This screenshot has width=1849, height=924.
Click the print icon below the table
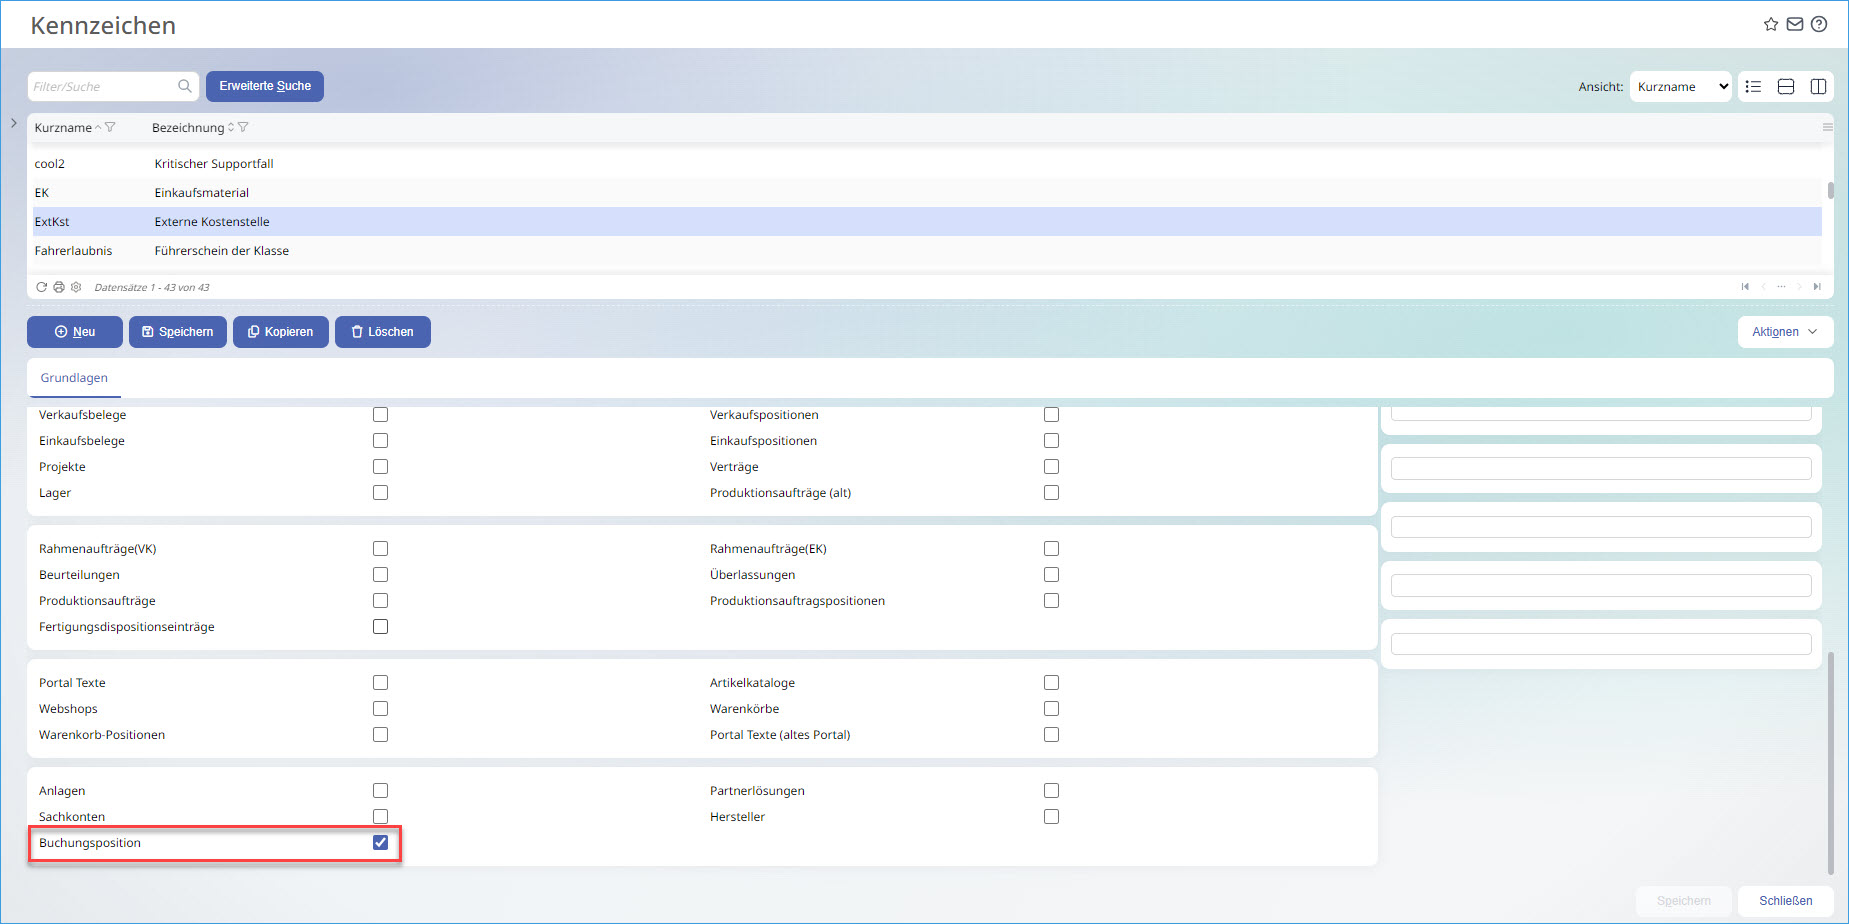59,287
